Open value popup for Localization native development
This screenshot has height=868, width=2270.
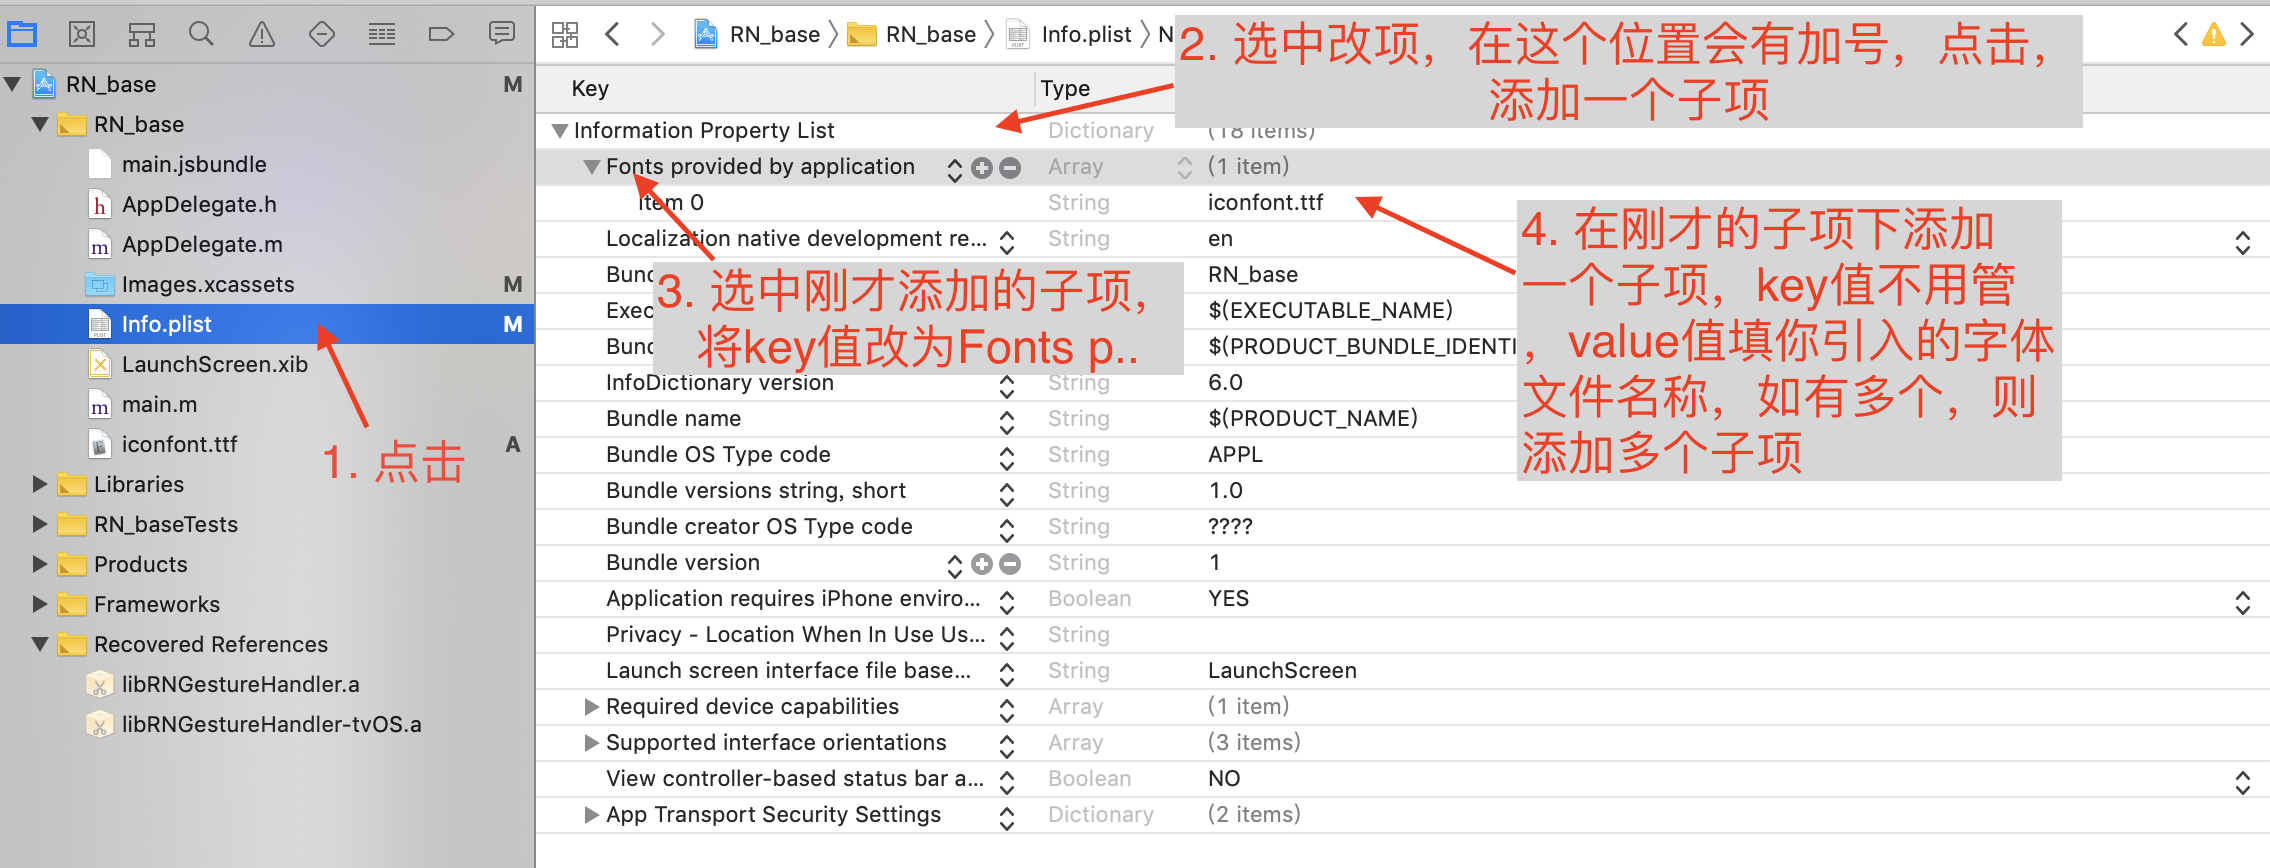click(x=2243, y=242)
